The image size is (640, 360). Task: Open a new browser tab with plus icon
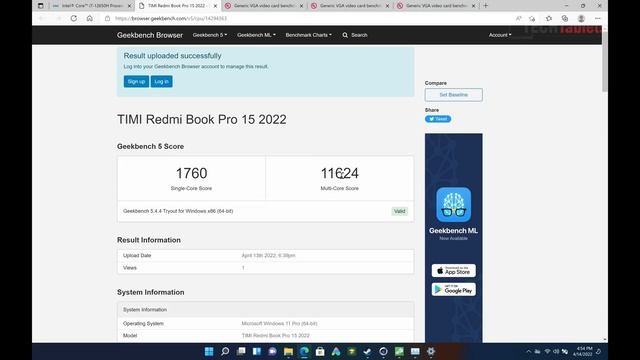click(x=486, y=6)
